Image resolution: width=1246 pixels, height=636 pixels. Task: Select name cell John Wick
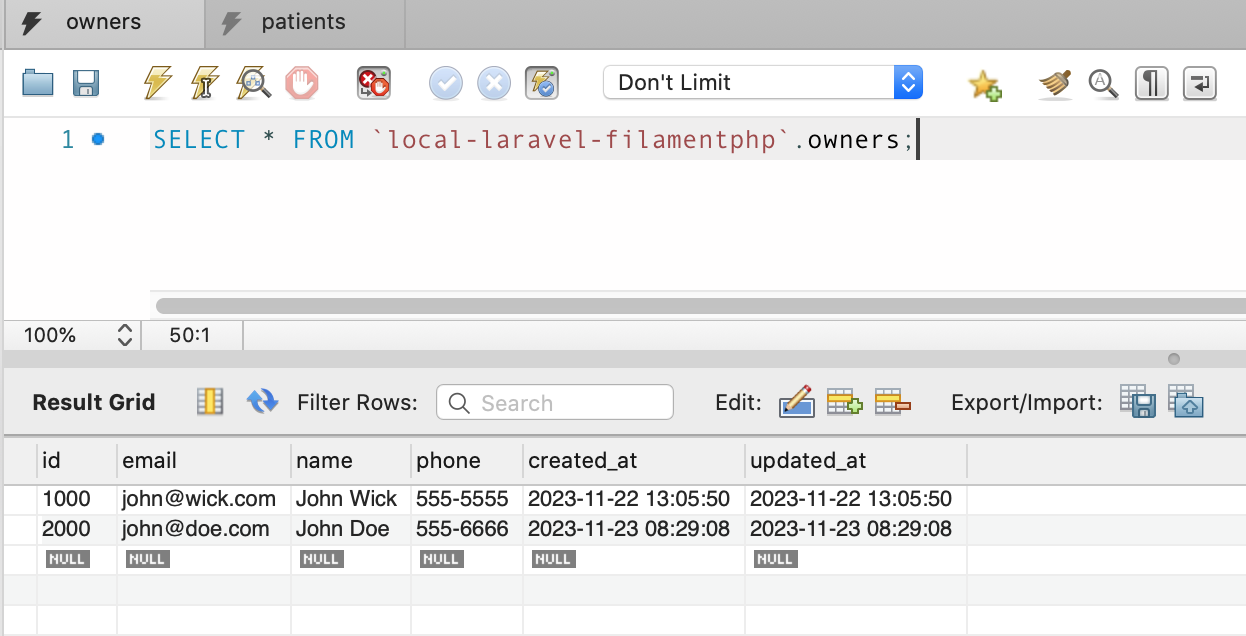[x=351, y=499]
